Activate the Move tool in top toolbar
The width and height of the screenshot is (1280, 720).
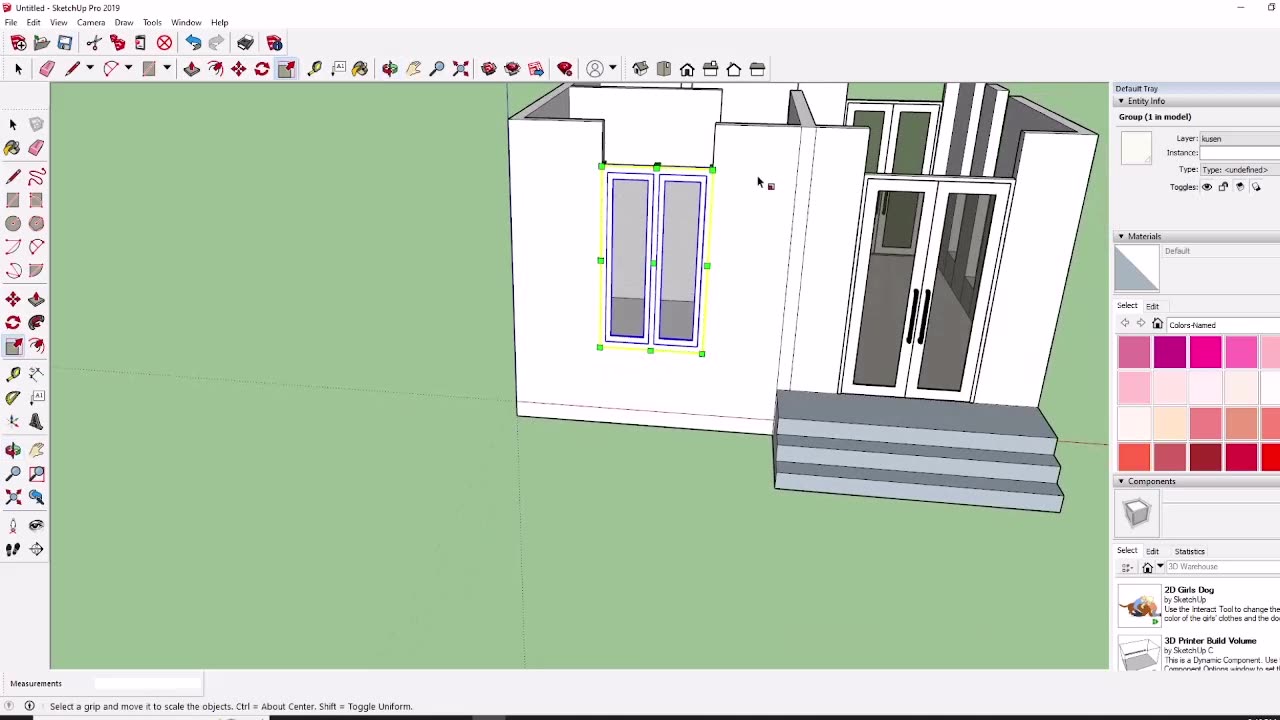point(238,69)
